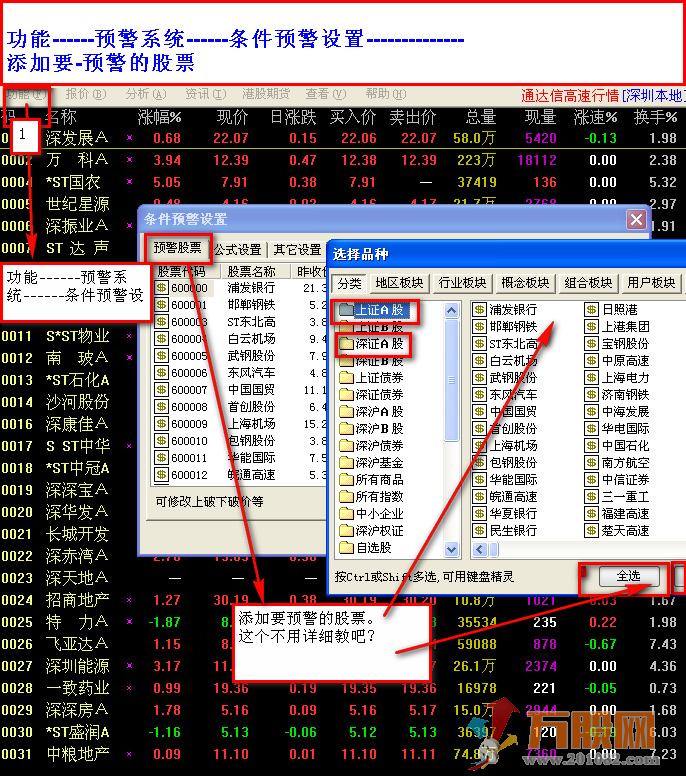Viewport: 686px width, 776px height.
Task: Select 招商地产 row in quote list
Action: tap(343, 600)
